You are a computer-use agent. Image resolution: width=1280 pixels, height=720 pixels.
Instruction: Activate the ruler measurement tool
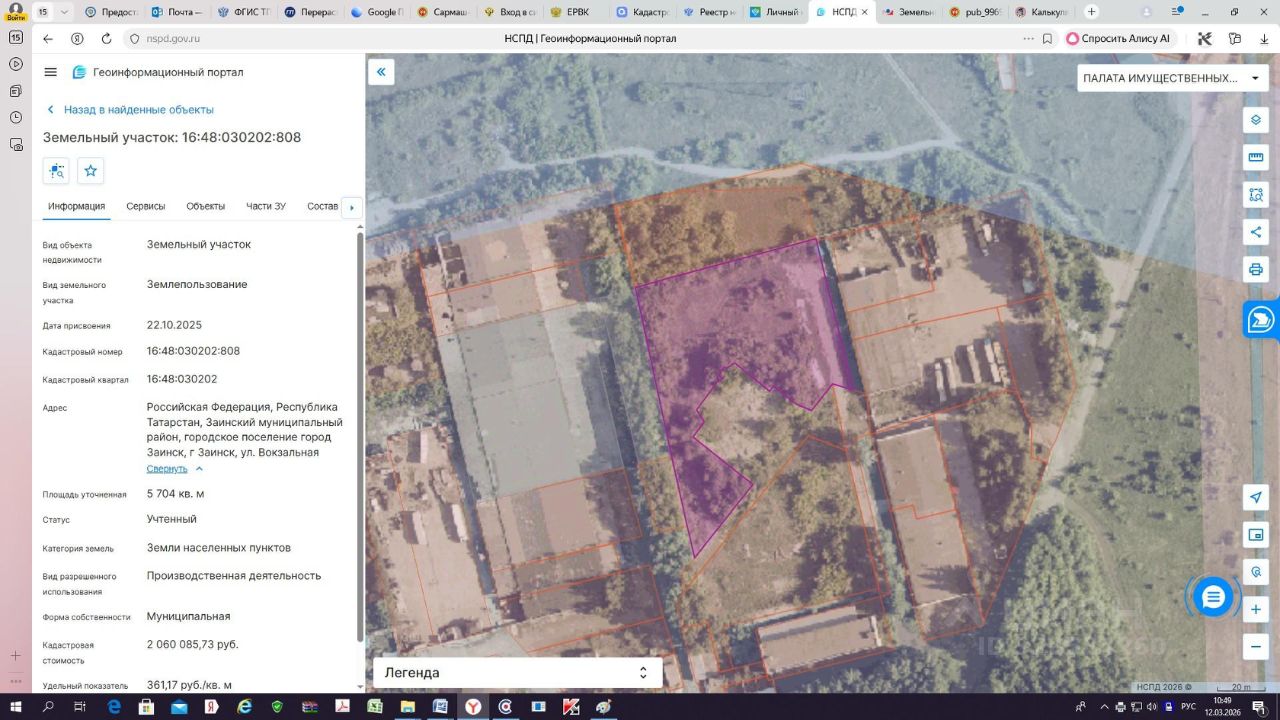coord(1256,158)
